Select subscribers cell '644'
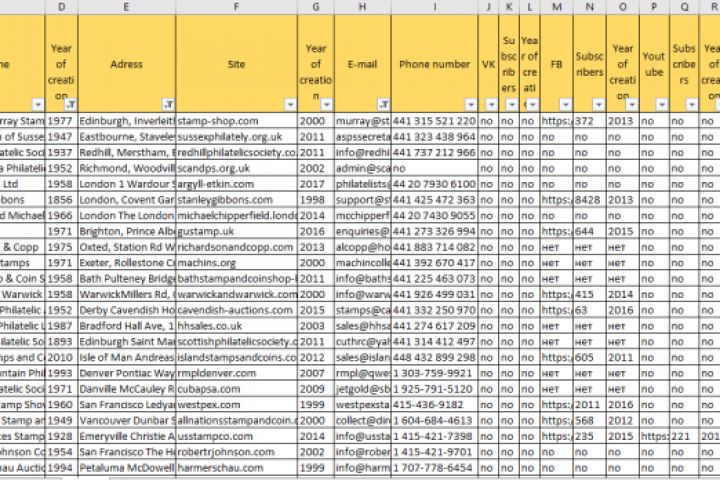 [590, 232]
